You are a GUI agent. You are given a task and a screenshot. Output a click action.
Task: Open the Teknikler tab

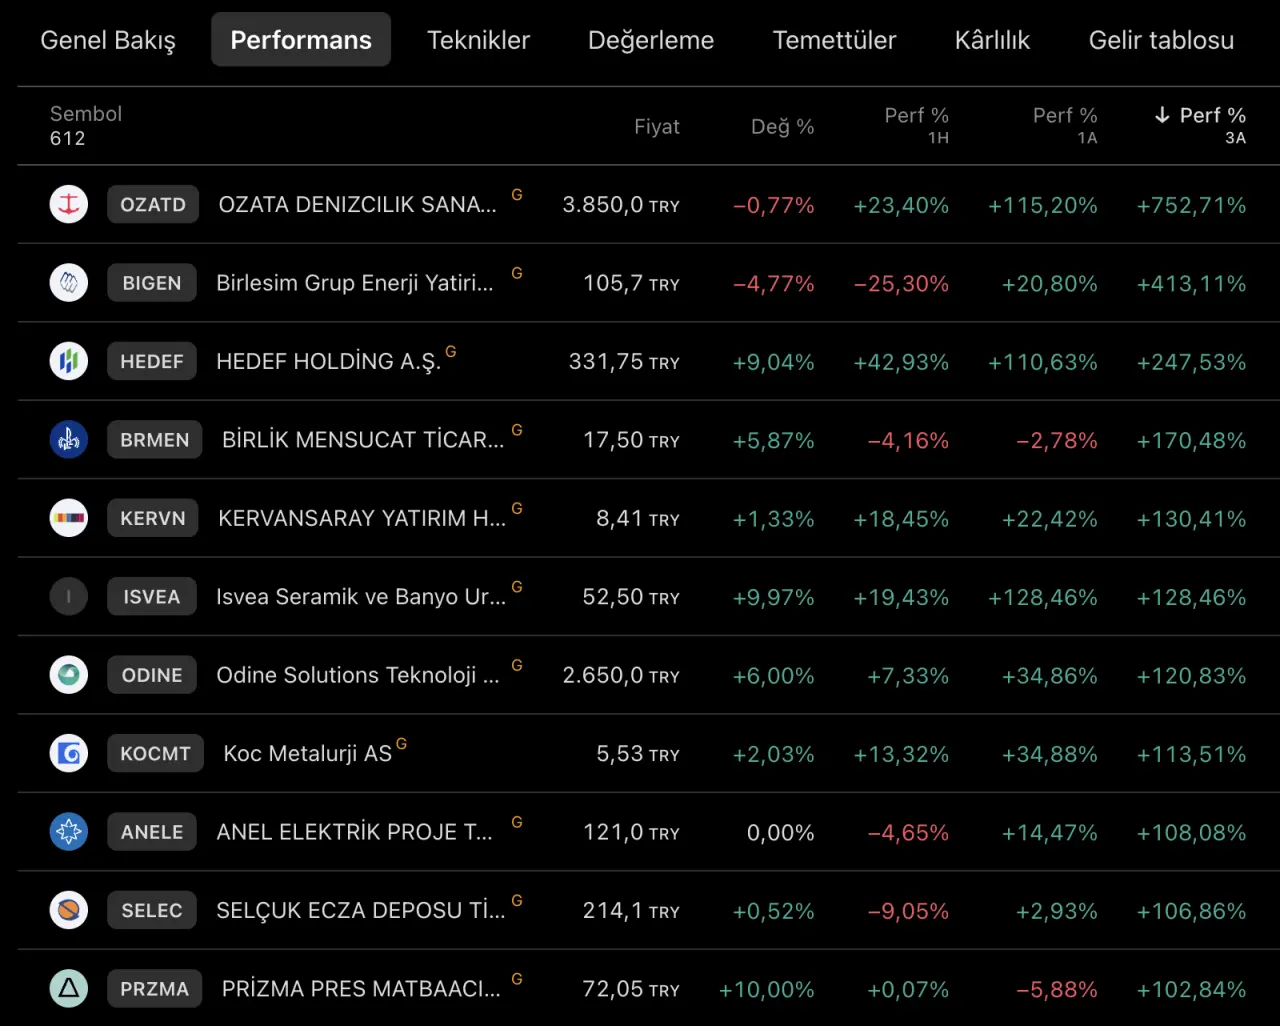[x=478, y=40]
